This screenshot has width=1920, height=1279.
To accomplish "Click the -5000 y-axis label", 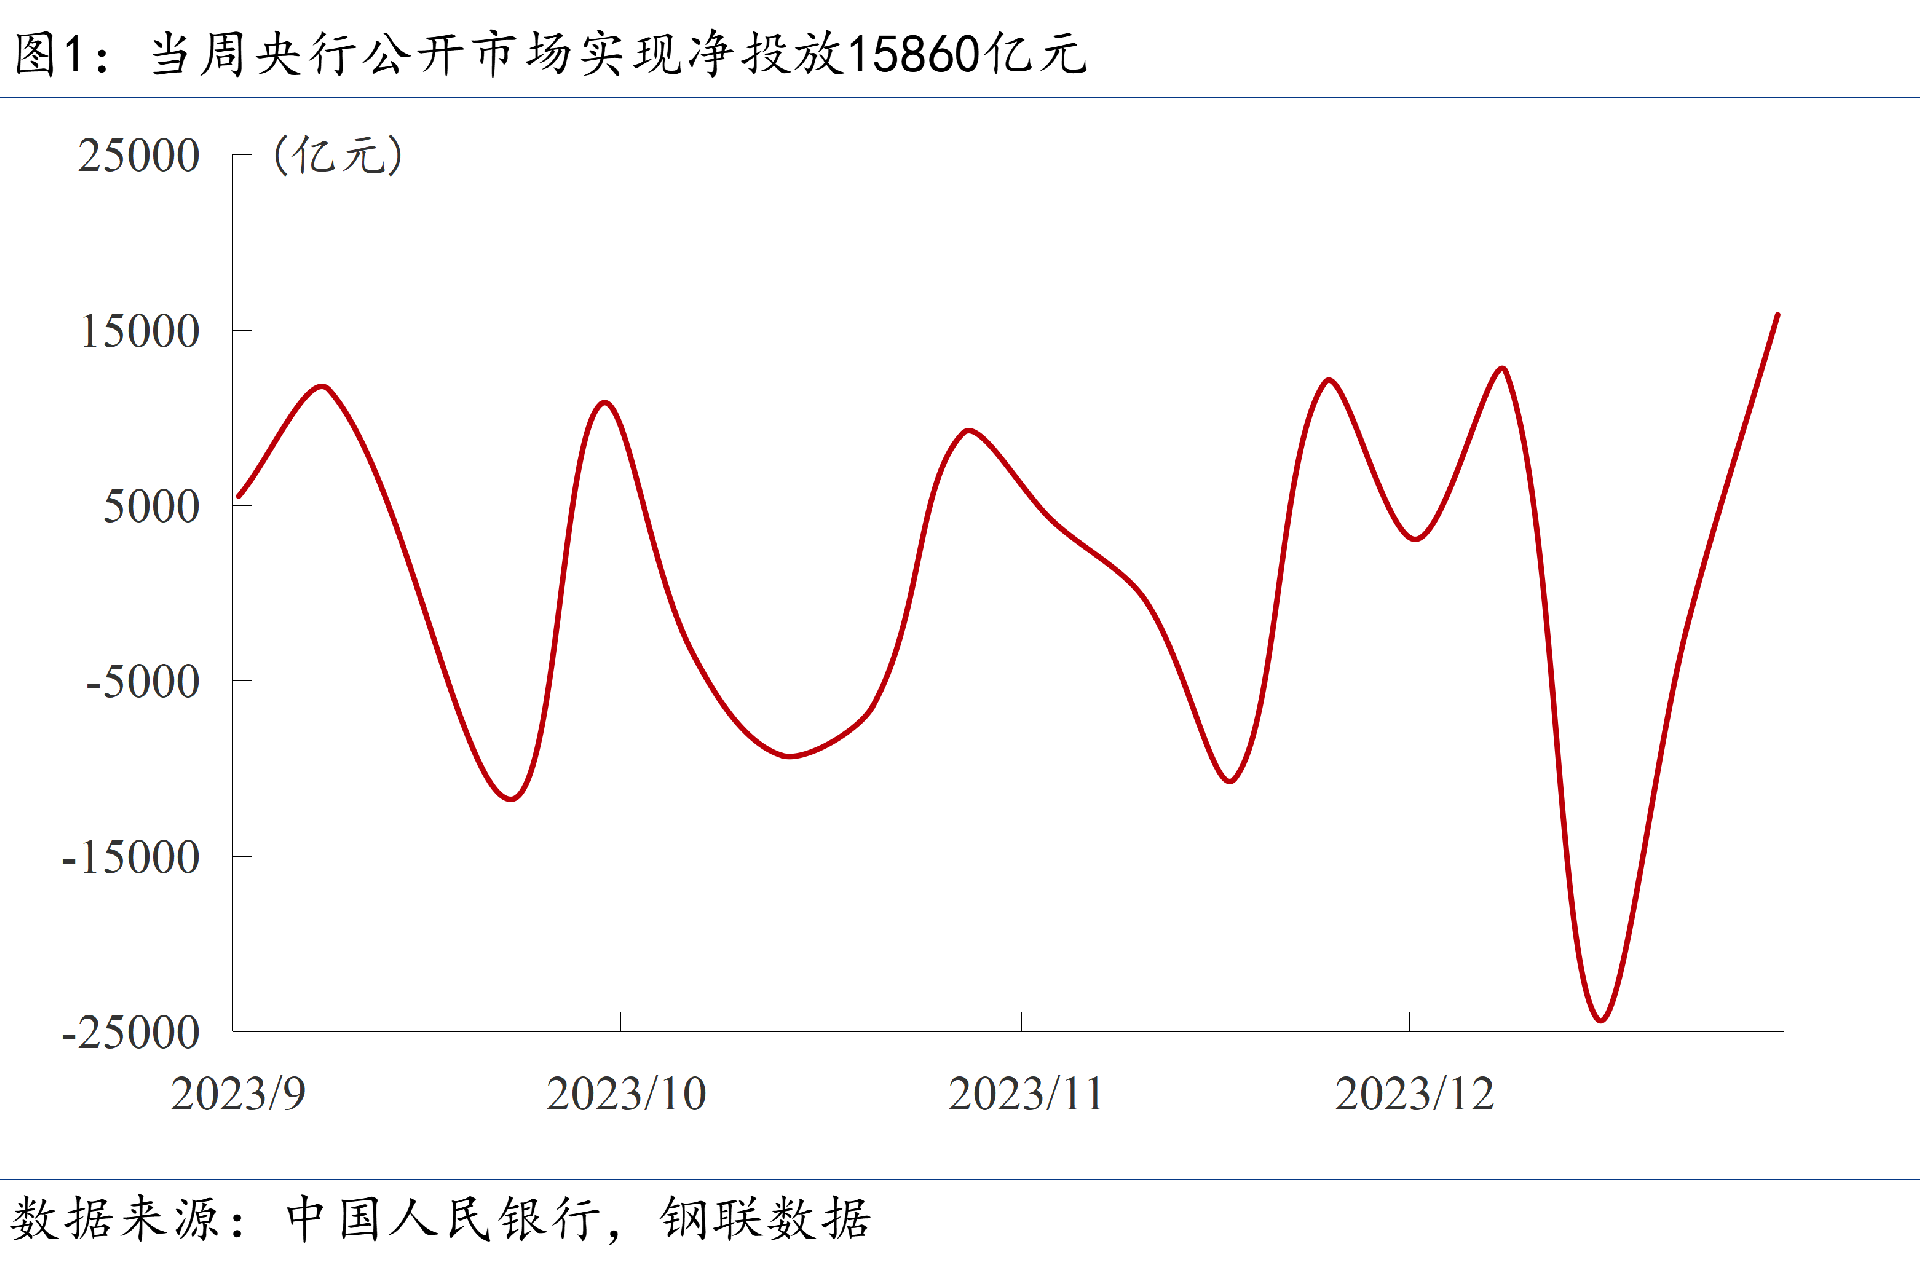I will click(x=143, y=682).
